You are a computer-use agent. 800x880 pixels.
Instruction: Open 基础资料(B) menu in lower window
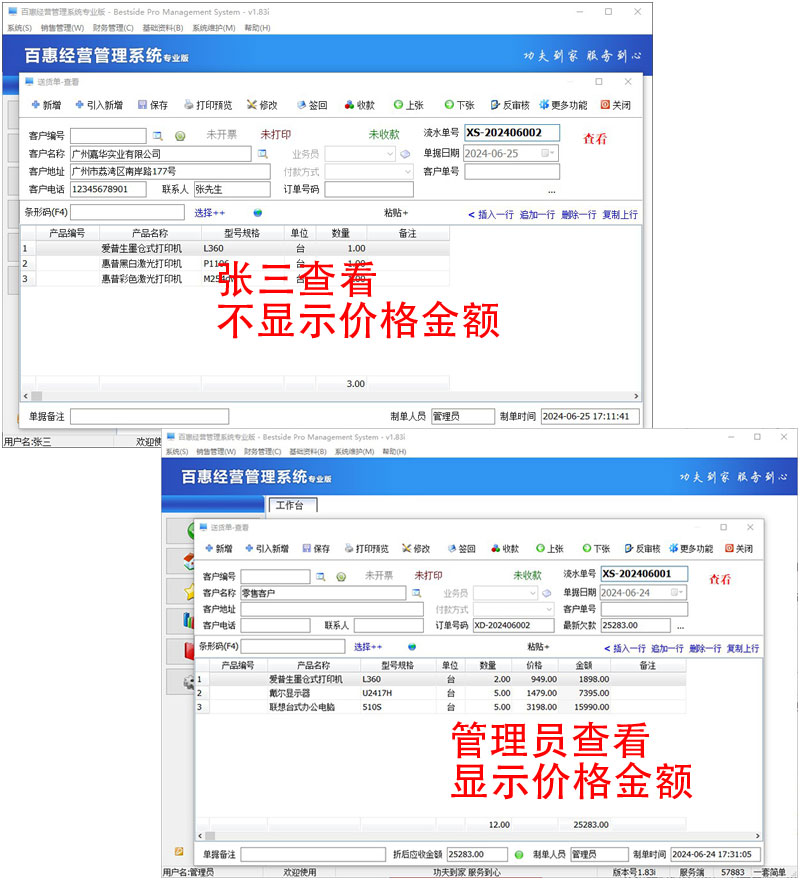point(308,451)
